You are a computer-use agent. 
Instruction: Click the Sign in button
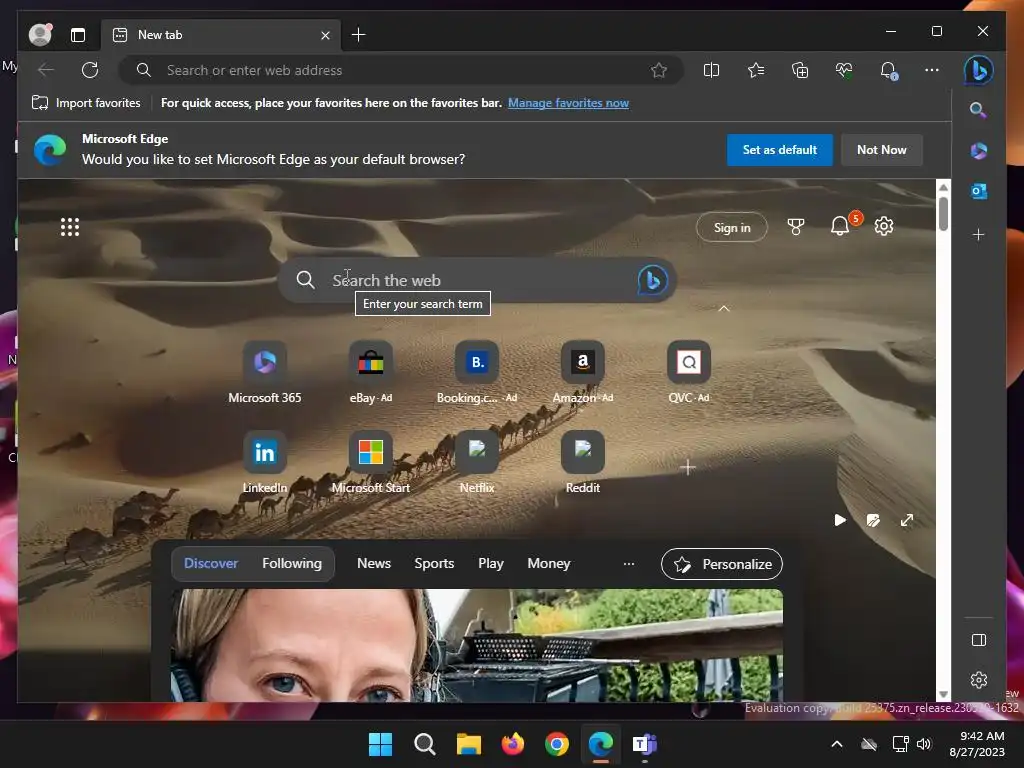click(x=731, y=227)
